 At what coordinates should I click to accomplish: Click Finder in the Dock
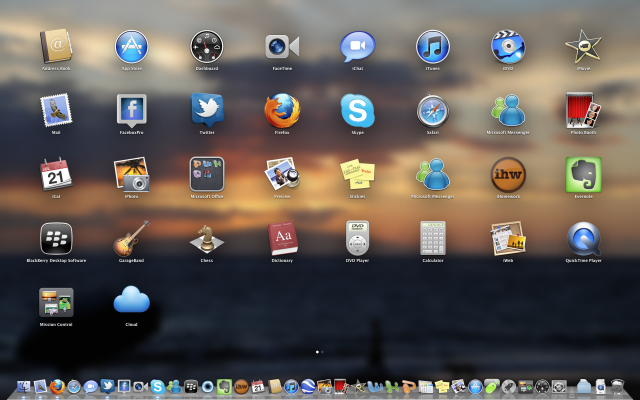coord(24,386)
